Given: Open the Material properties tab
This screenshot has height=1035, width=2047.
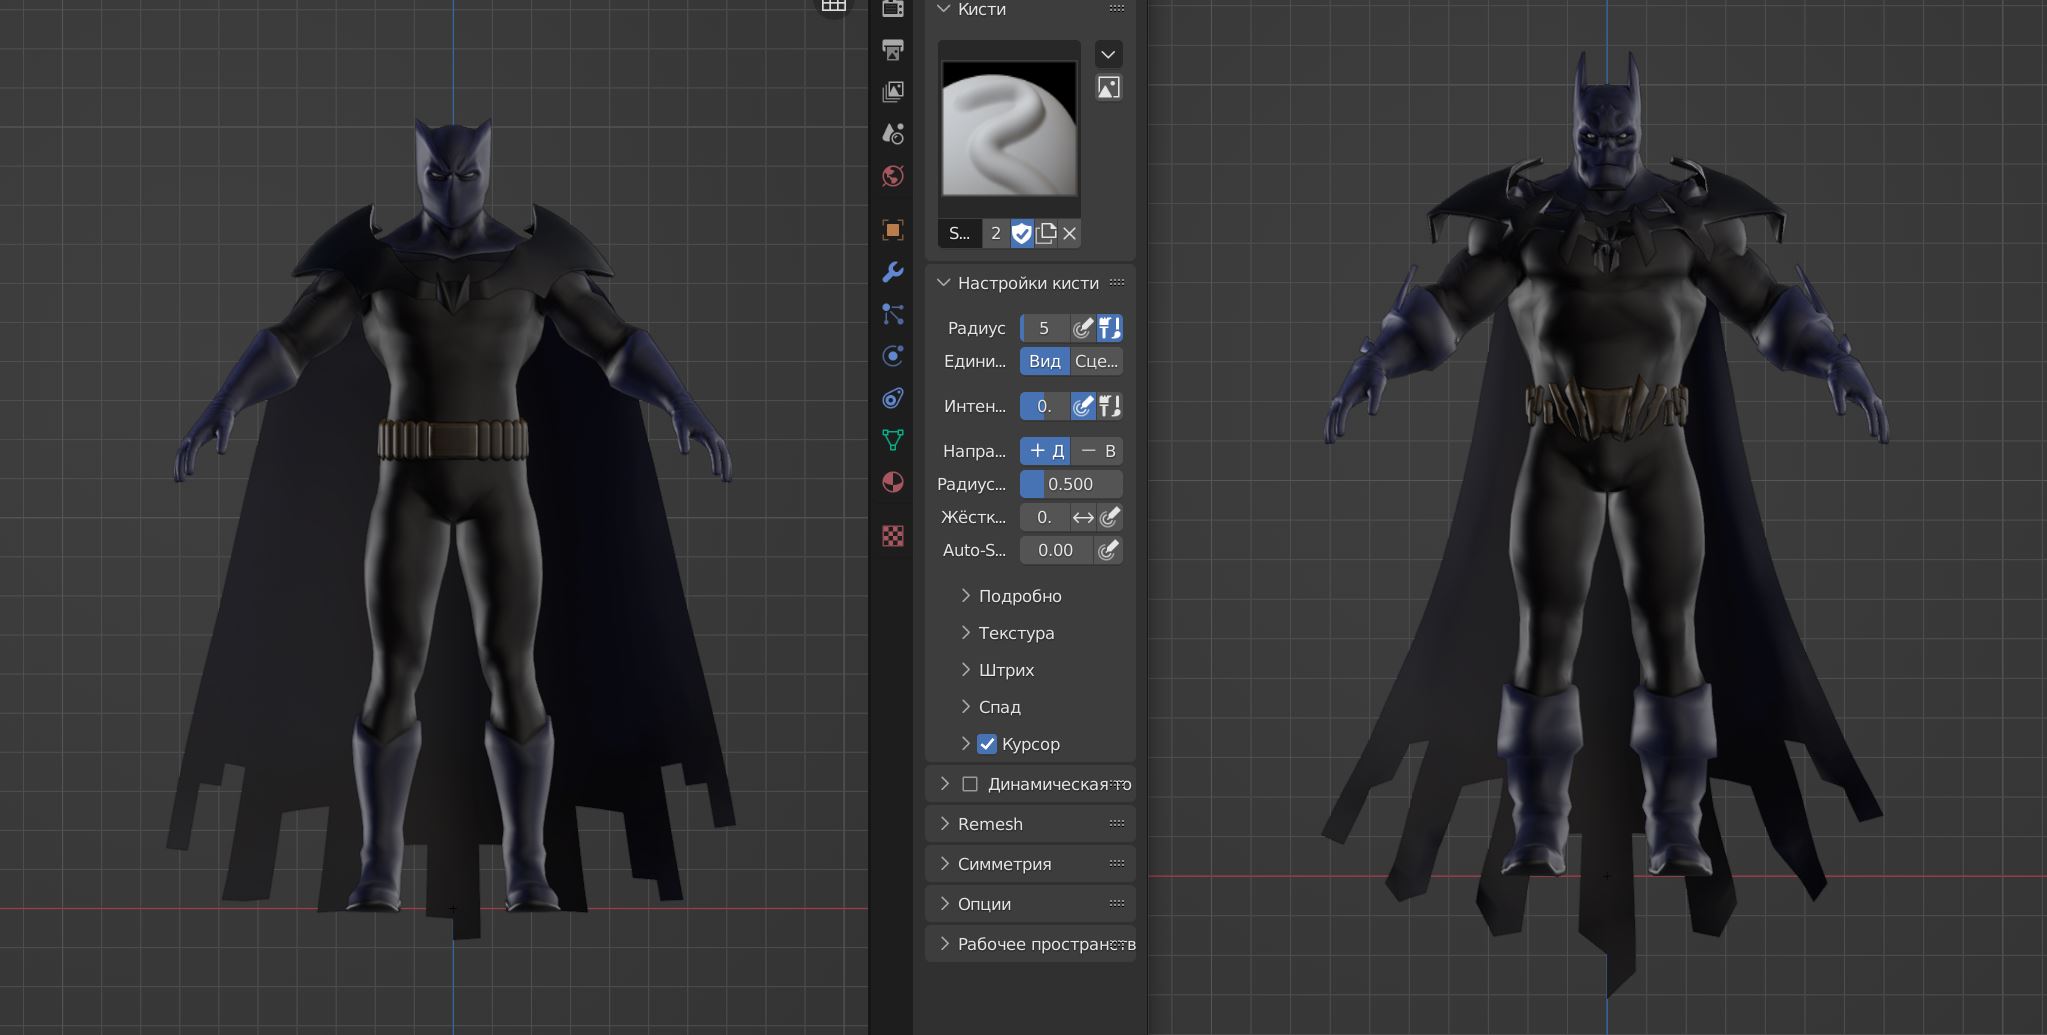Looking at the screenshot, I should point(893,483).
